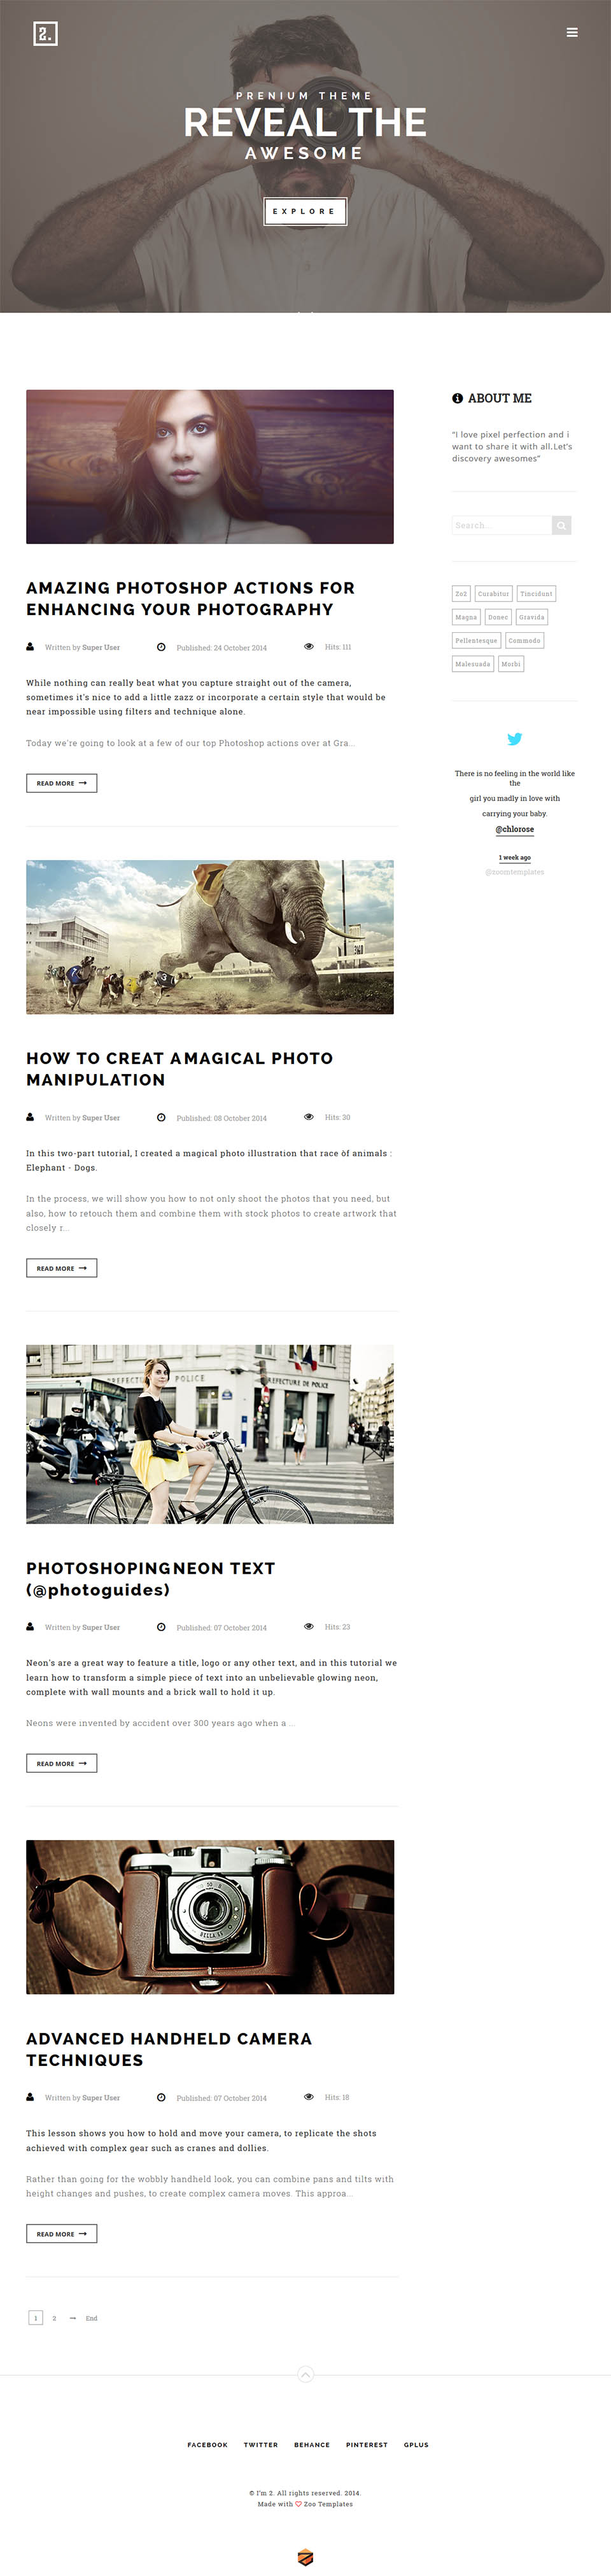The image size is (611, 2576).
Task: Open the @chlorose twitter handle link
Action: (x=515, y=829)
